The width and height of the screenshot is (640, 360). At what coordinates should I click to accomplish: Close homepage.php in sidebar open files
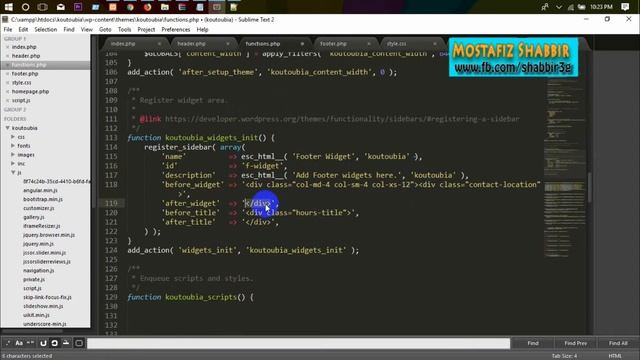(x=7, y=91)
